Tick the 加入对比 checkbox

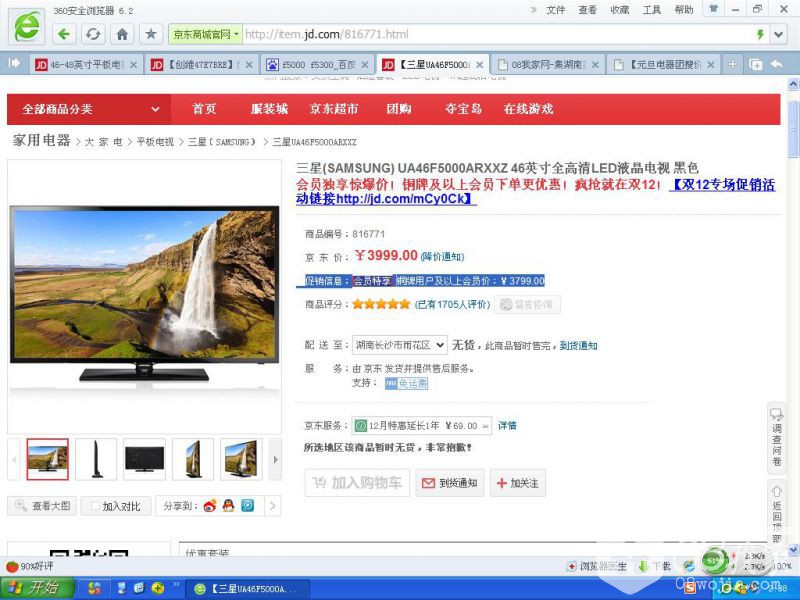[x=93, y=506]
